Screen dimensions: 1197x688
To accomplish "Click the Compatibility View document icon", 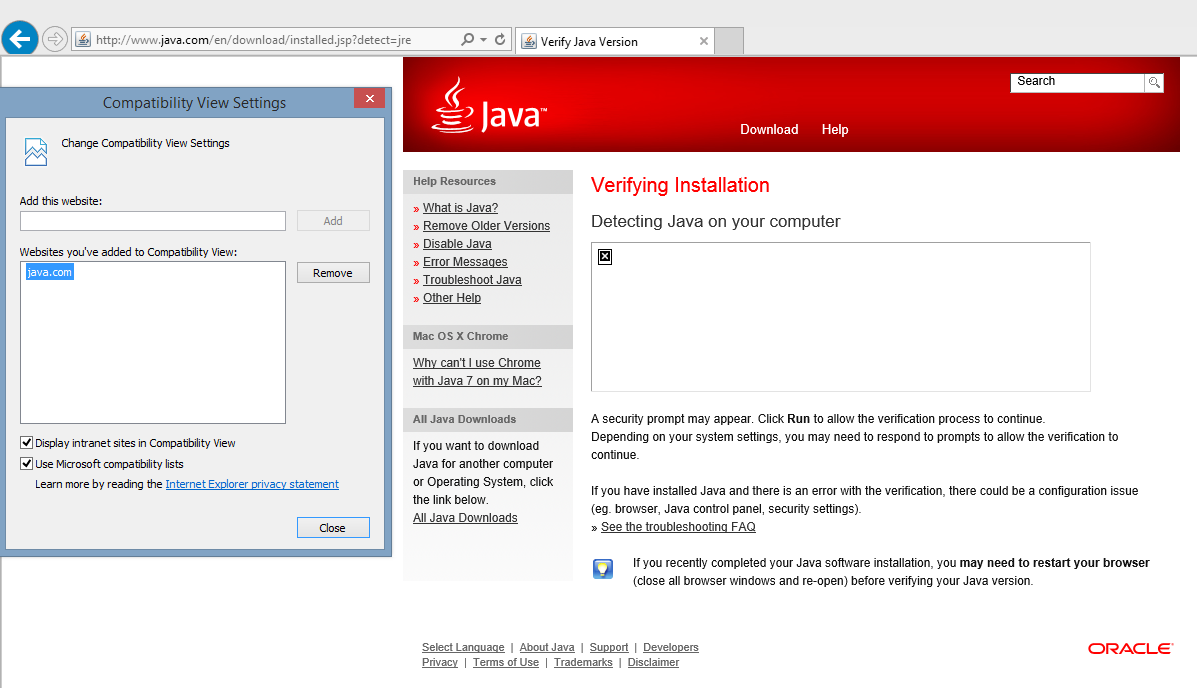I will click(35, 152).
